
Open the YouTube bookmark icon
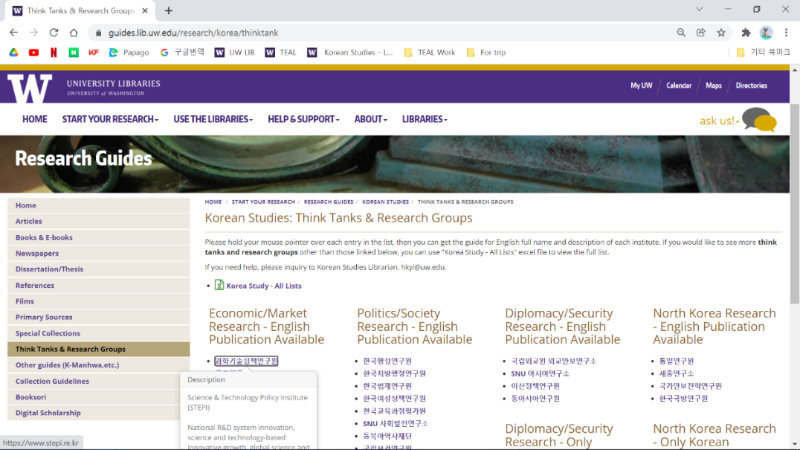point(34,52)
